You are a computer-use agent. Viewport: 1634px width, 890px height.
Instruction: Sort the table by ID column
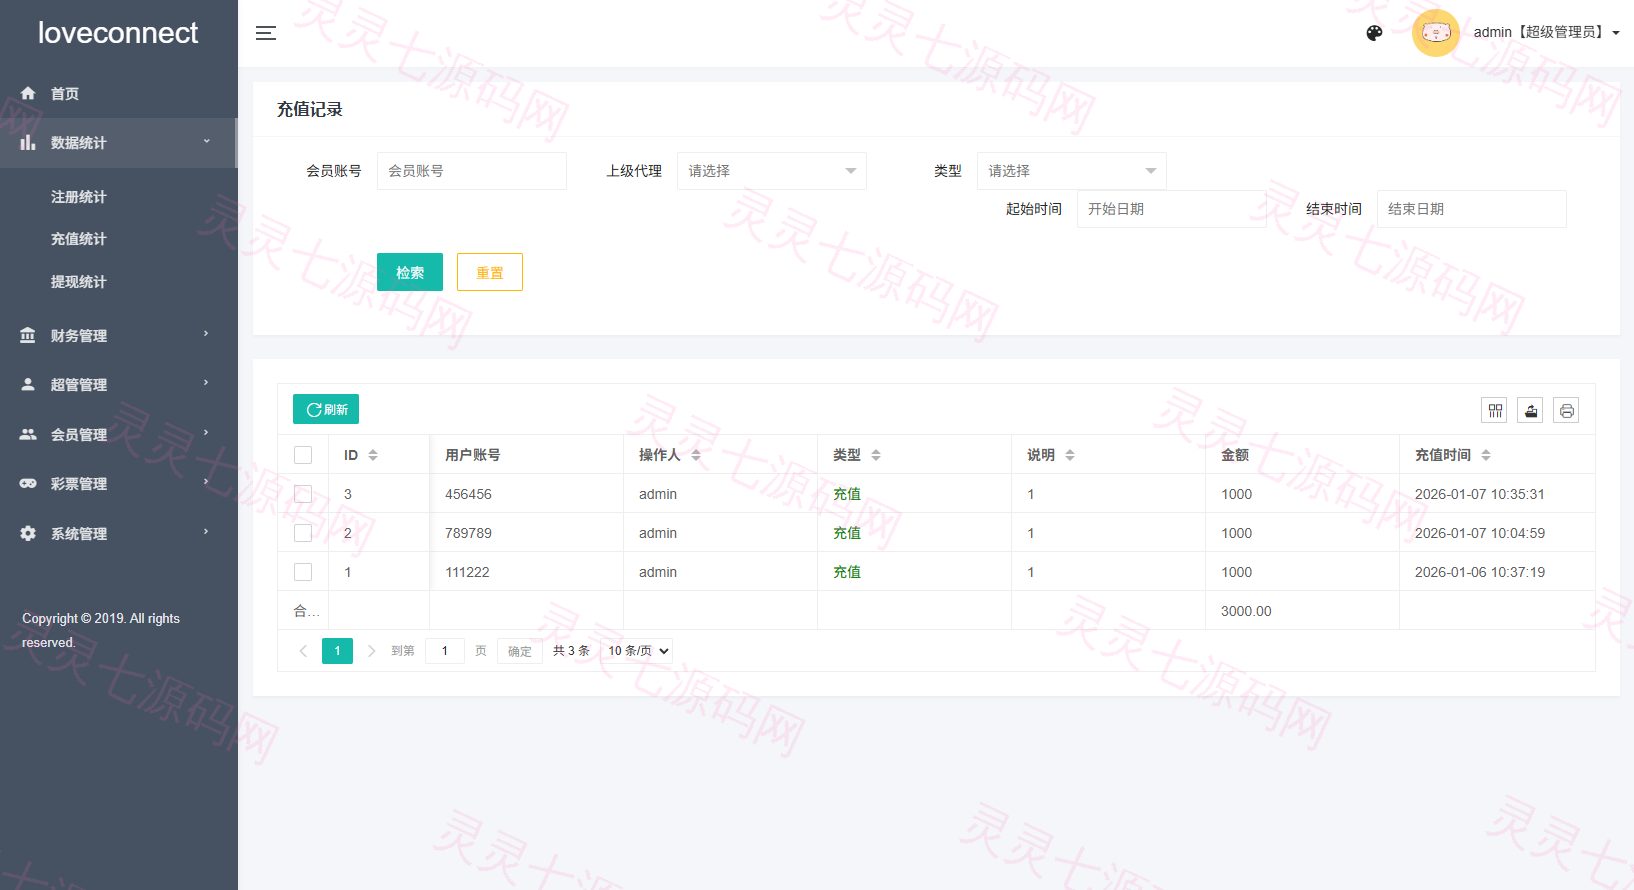point(373,455)
